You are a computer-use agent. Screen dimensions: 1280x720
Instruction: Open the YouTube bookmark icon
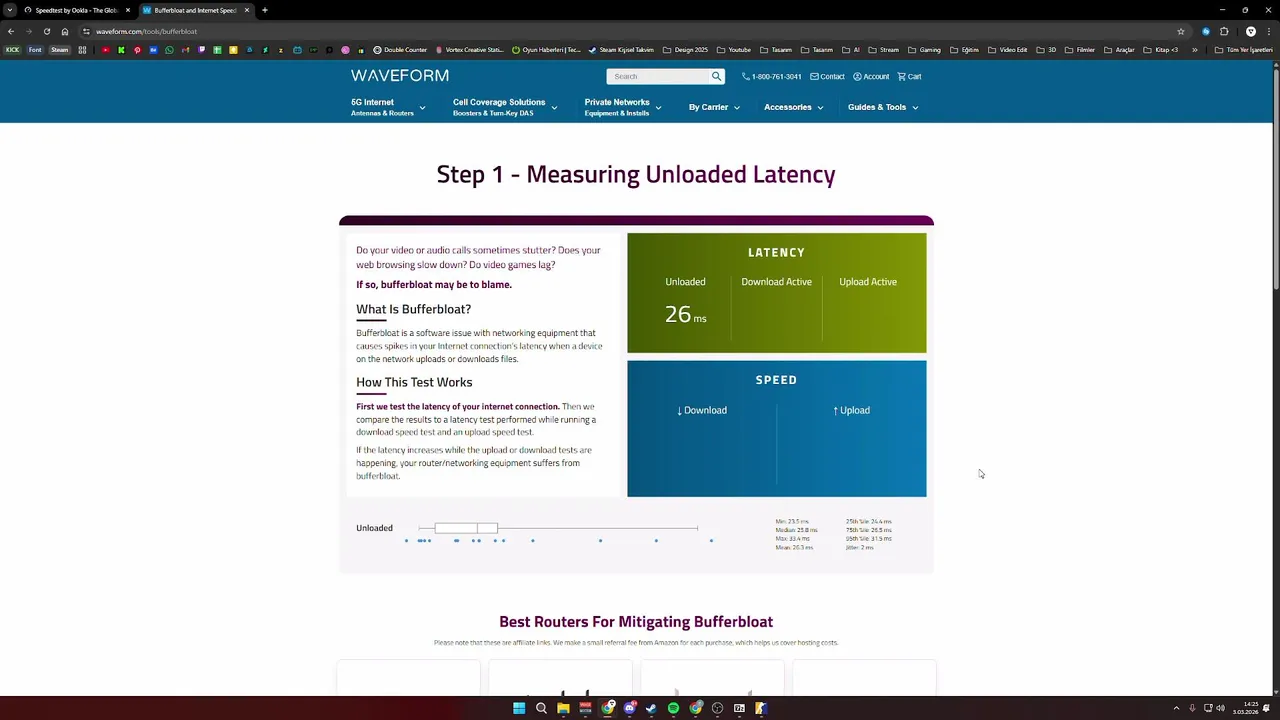[105, 50]
